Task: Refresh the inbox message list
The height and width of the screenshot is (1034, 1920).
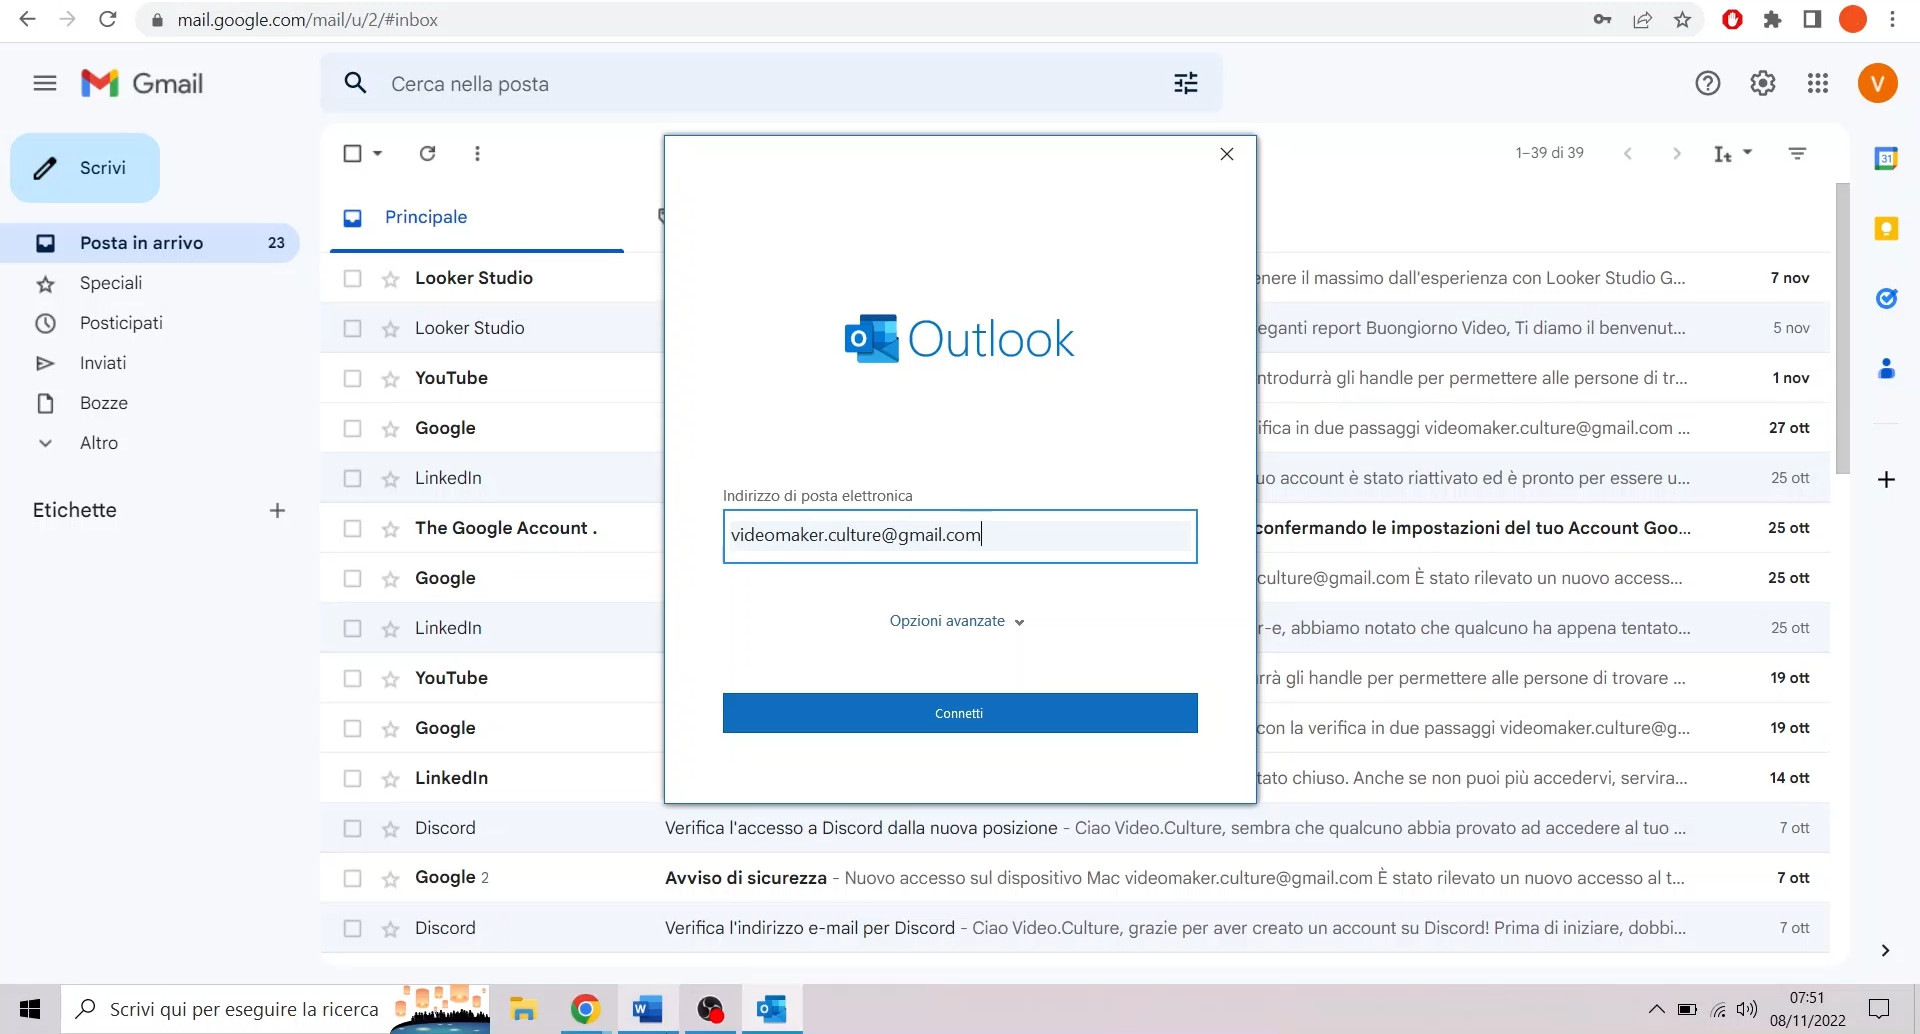Action: pos(427,153)
